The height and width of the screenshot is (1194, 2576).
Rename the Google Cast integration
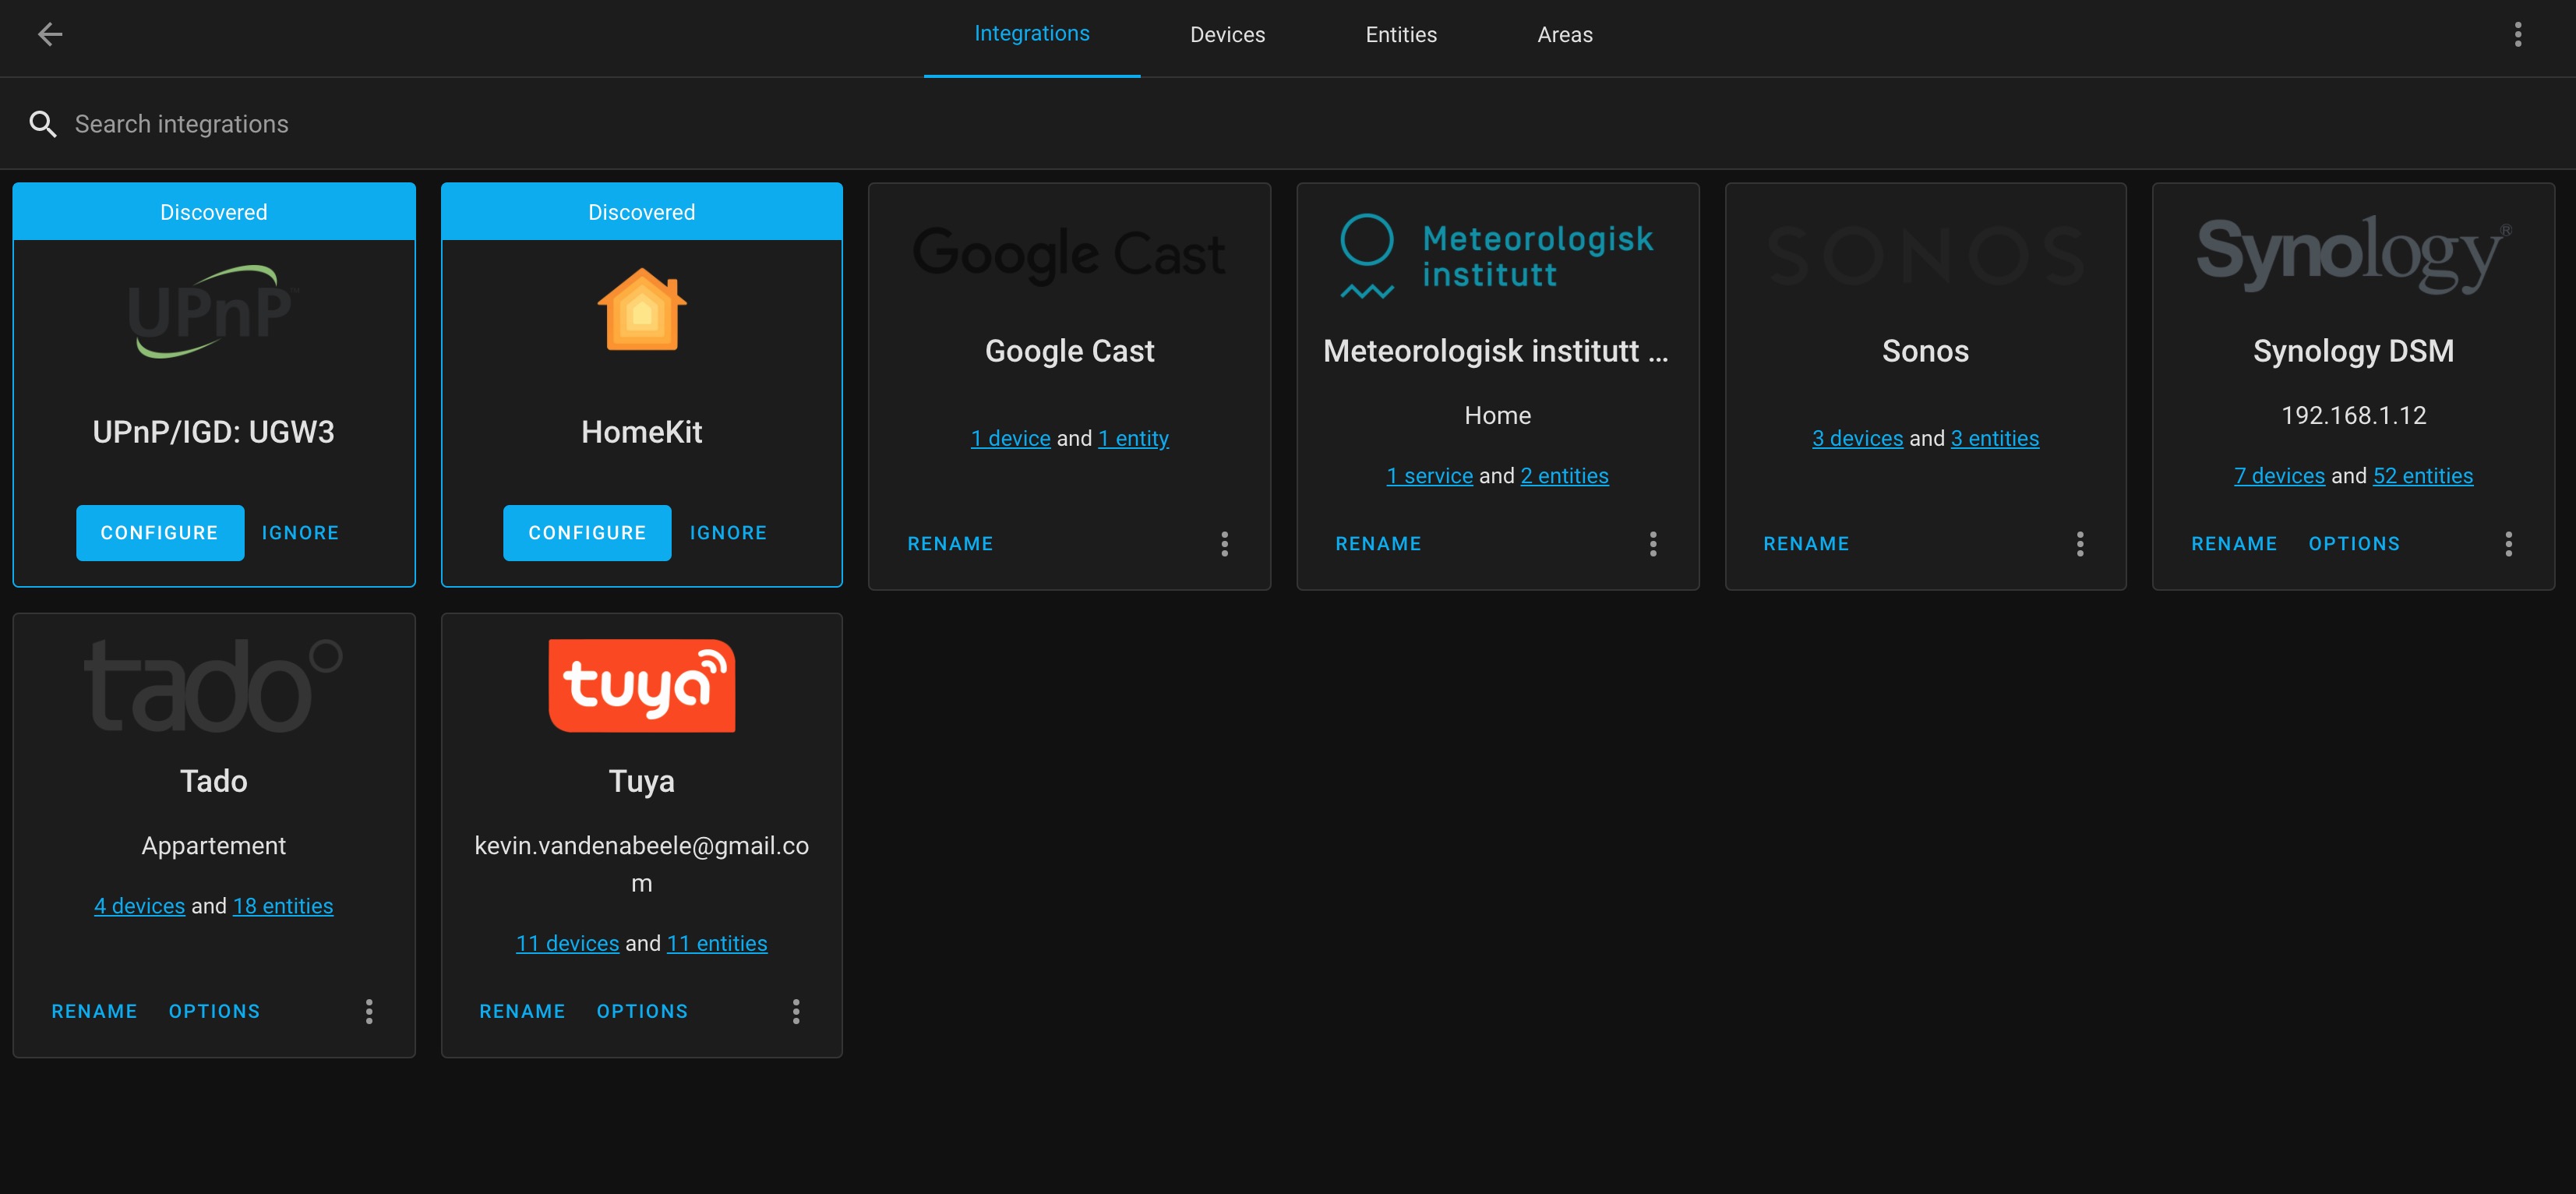(x=950, y=544)
